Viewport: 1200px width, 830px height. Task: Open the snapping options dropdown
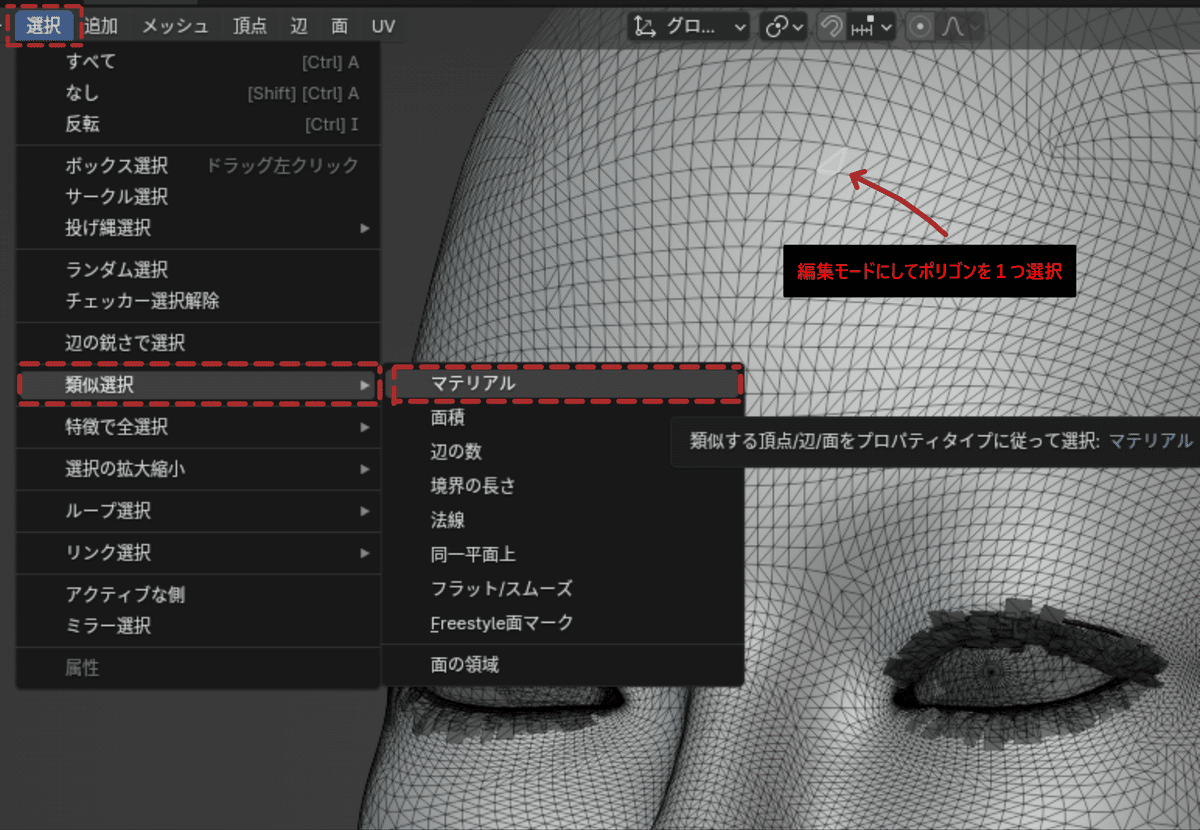(x=872, y=27)
